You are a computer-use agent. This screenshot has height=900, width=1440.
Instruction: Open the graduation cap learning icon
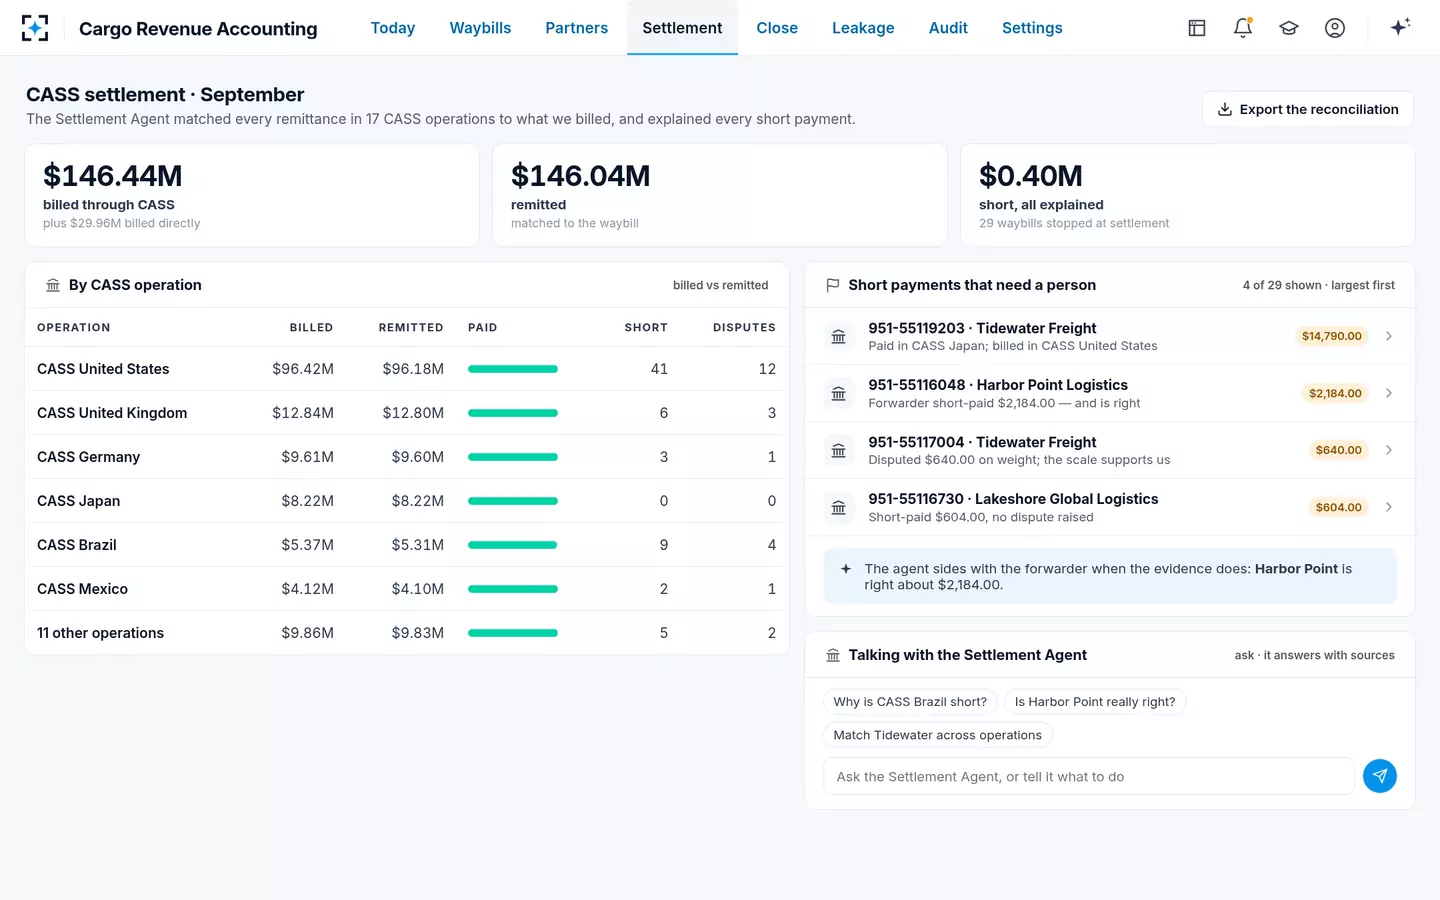[1289, 28]
